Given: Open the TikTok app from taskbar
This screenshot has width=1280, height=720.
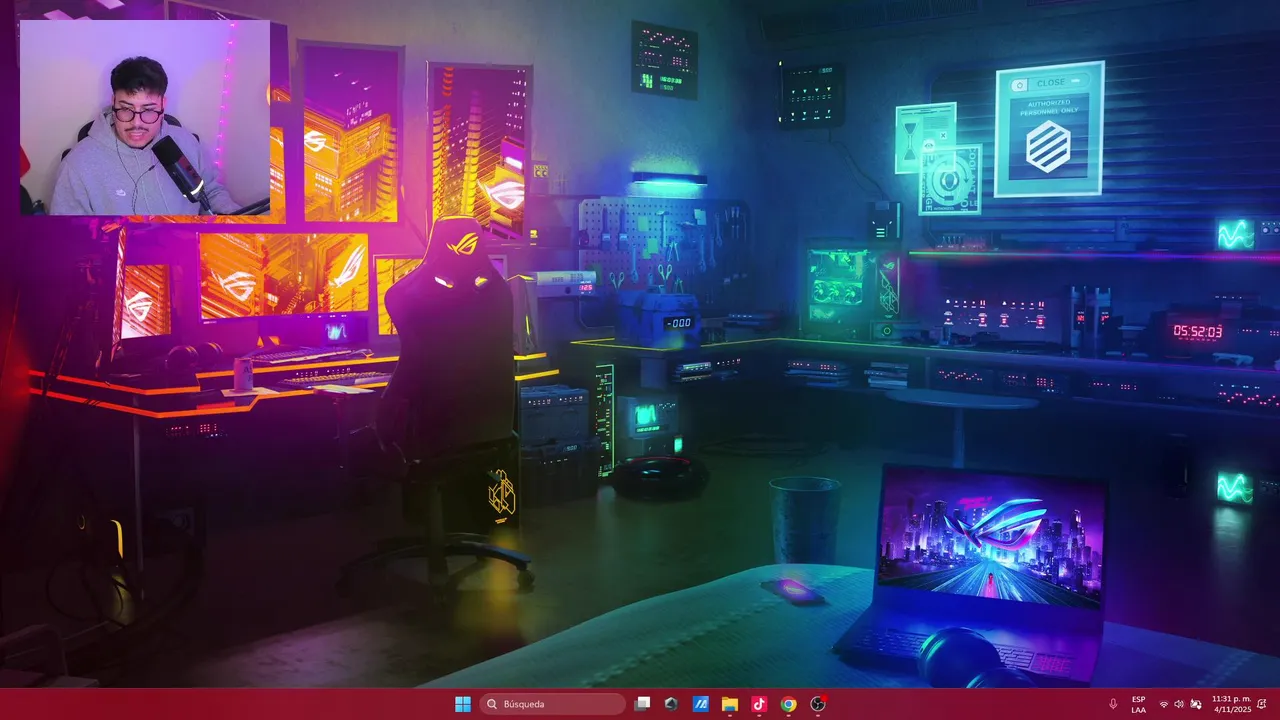Looking at the screenshot, I should pyautogui.click(x=759, y=704).
